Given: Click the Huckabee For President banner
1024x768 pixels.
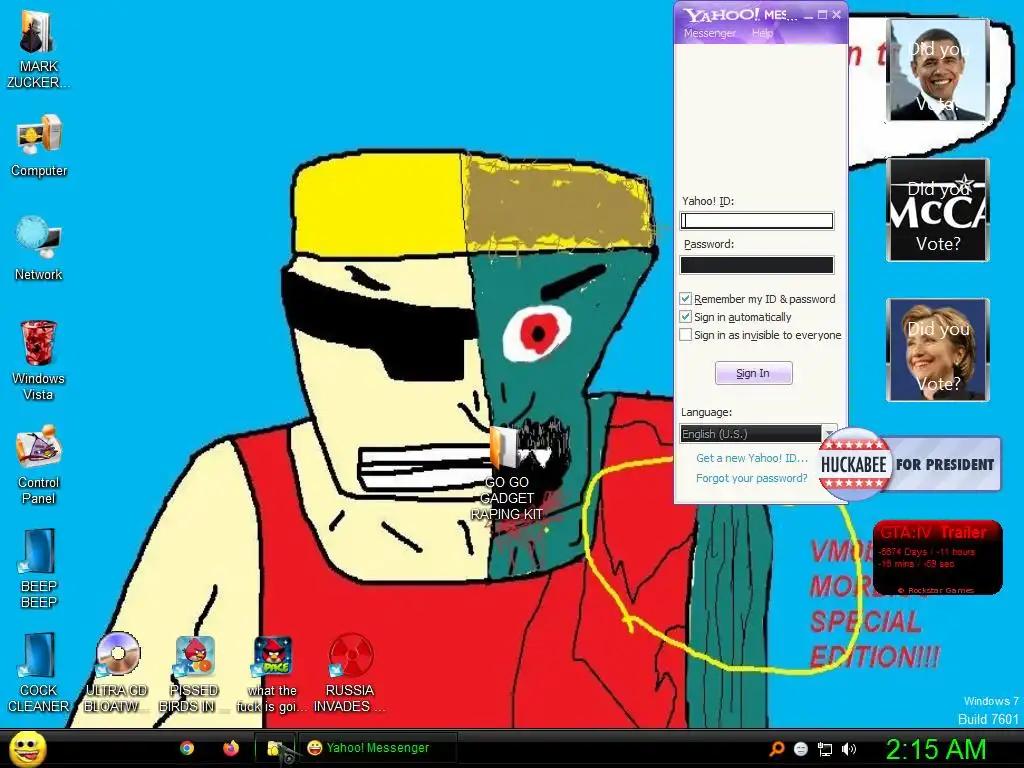Looking at the screenshot, I should [910, 464].
